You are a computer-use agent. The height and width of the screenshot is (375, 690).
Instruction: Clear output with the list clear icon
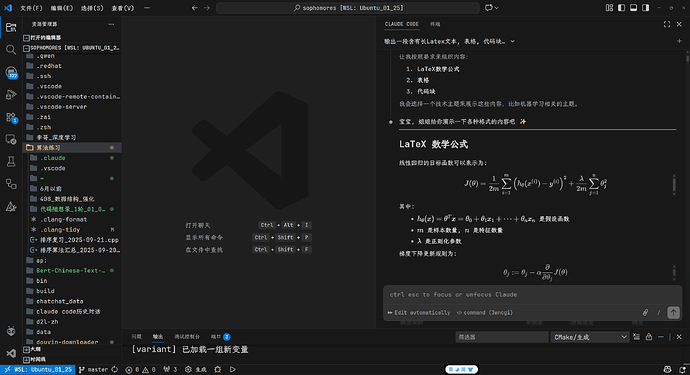(636, 337)
